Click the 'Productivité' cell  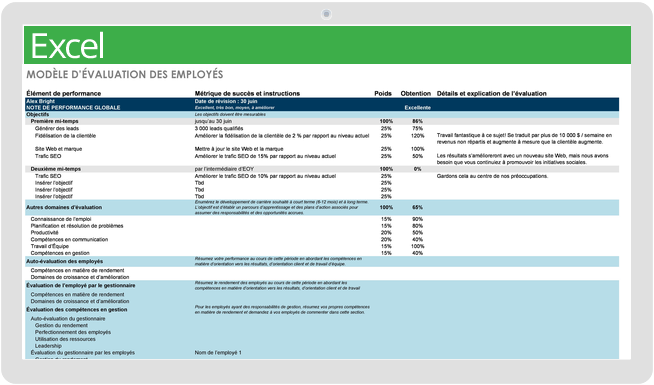point(44,232)
